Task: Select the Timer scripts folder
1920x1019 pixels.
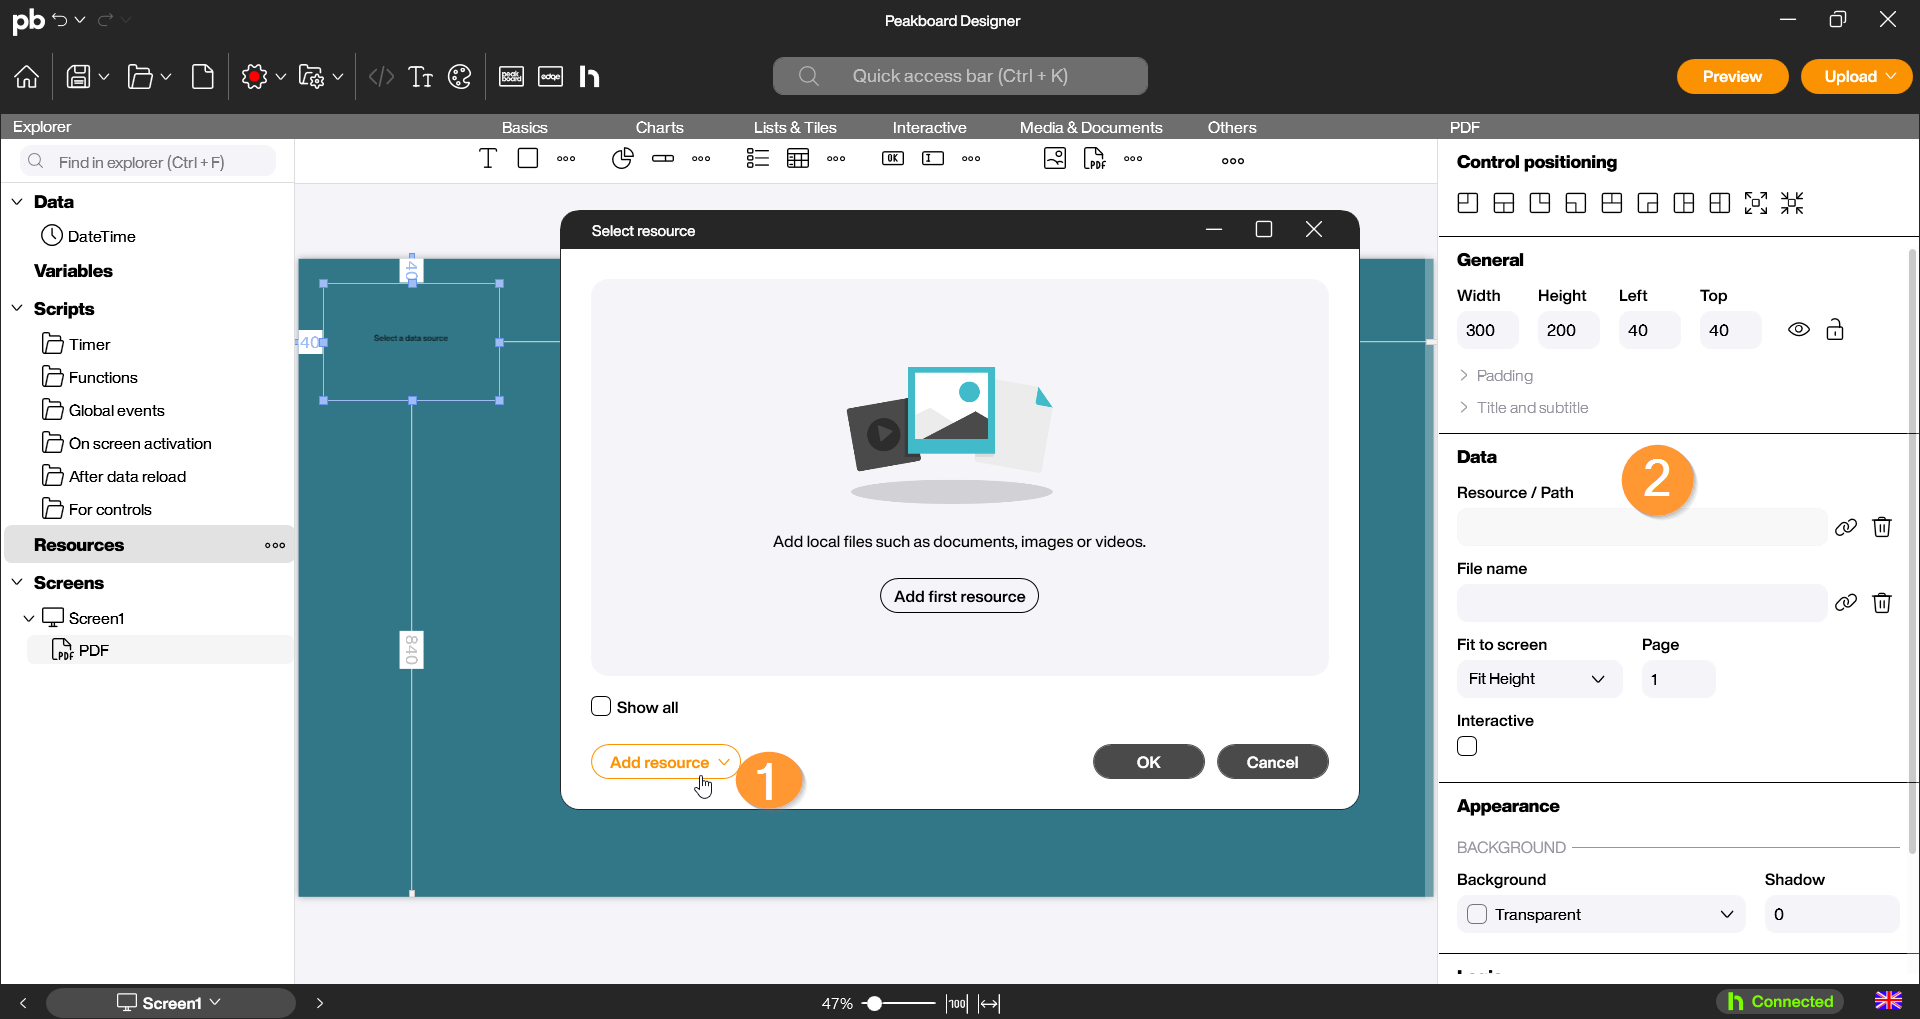Action: (x=89, y=344)
